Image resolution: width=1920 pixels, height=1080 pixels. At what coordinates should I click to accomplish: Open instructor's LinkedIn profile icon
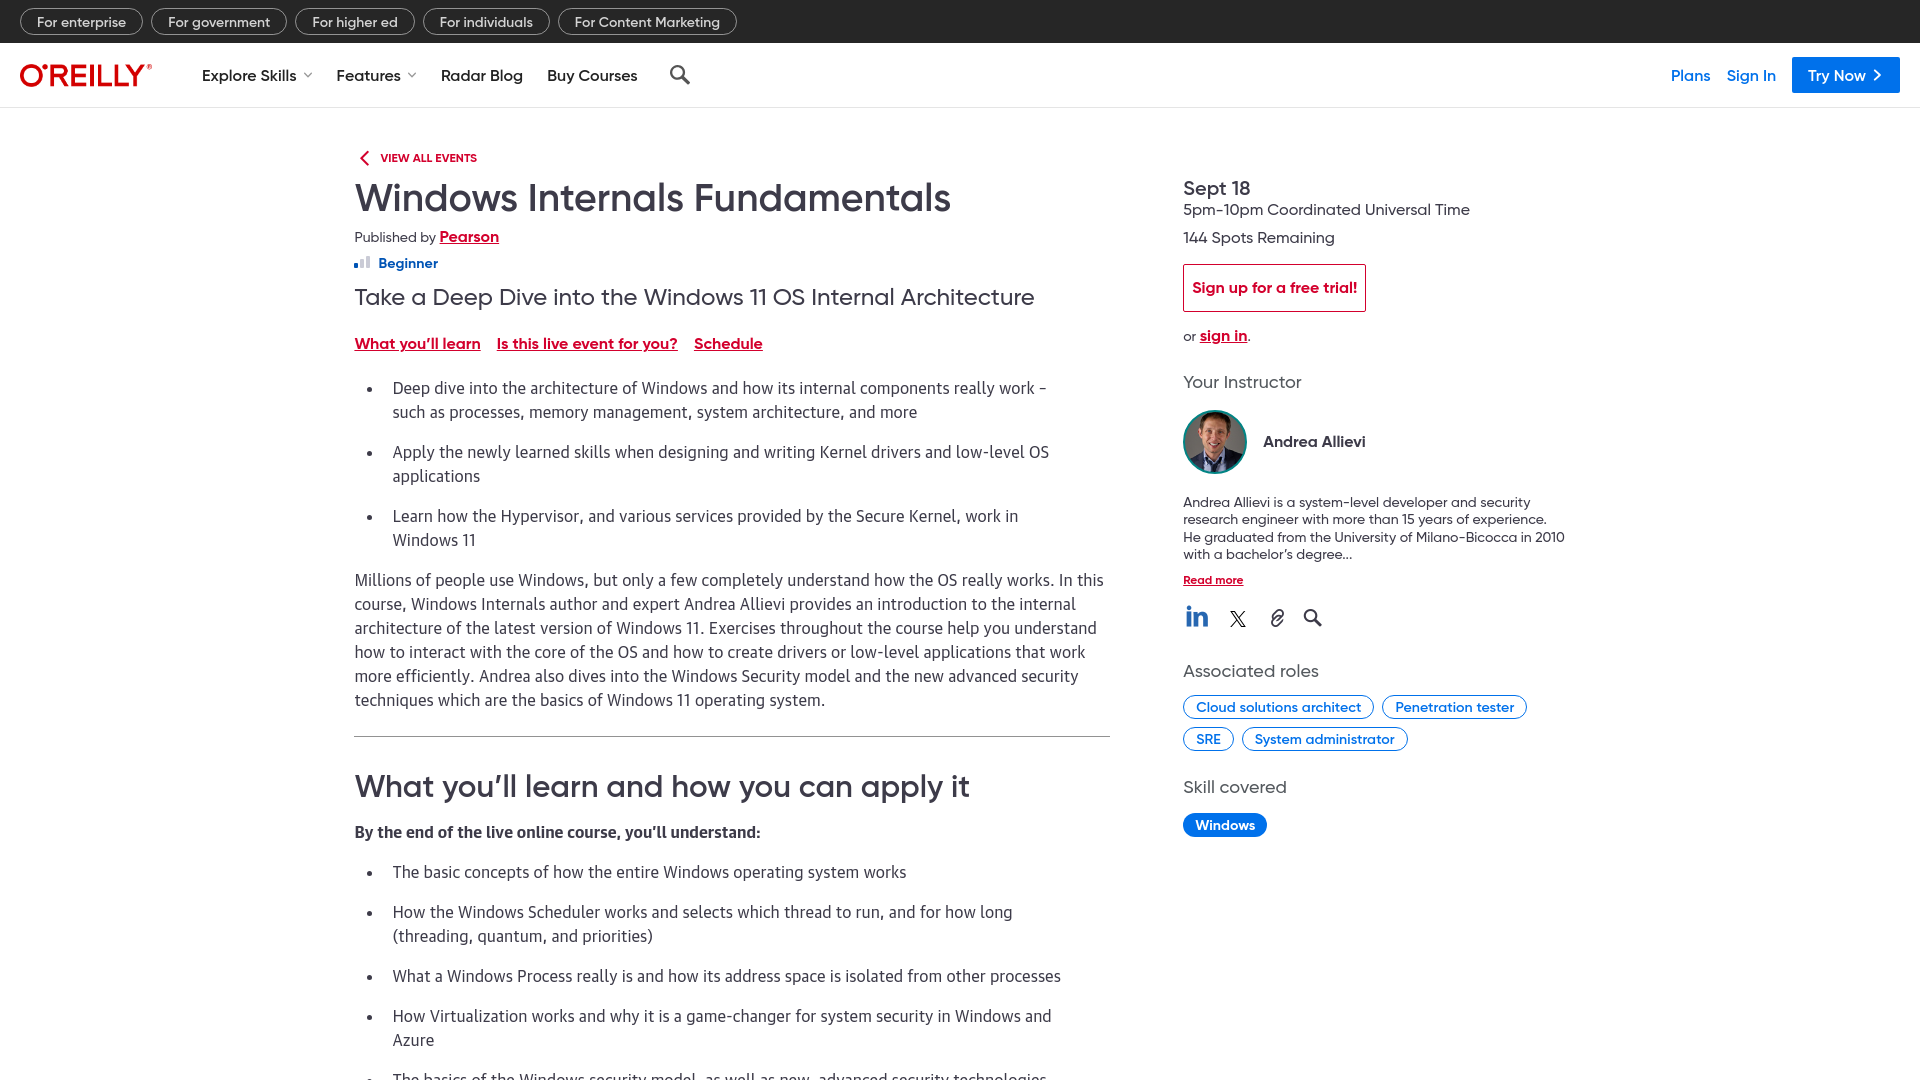tap(1197, 617)
